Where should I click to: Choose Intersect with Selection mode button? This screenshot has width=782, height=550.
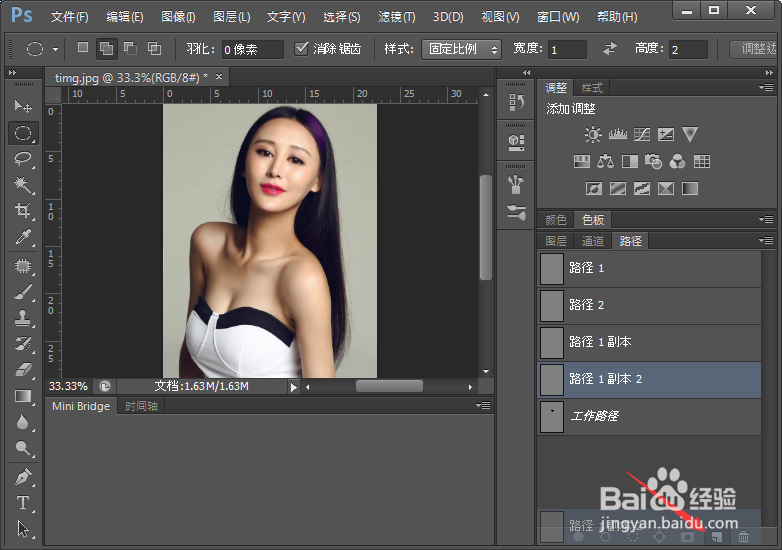(x=155, y=48)
